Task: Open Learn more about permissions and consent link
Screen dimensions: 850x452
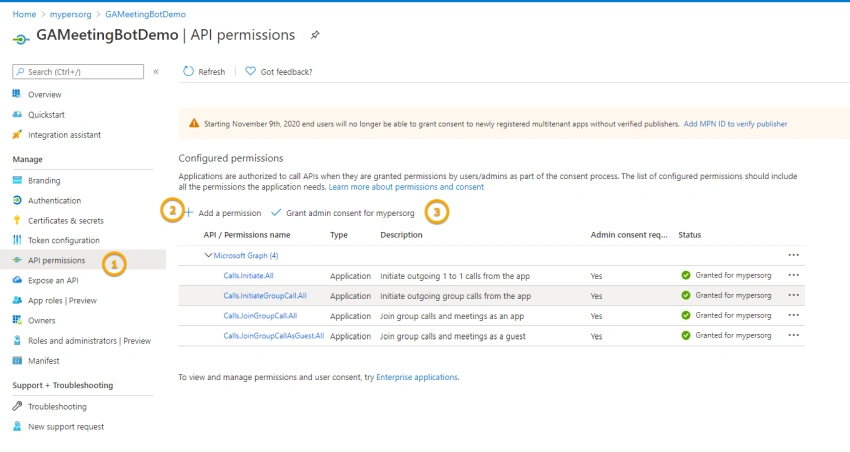Action: [x=406, y=187]
